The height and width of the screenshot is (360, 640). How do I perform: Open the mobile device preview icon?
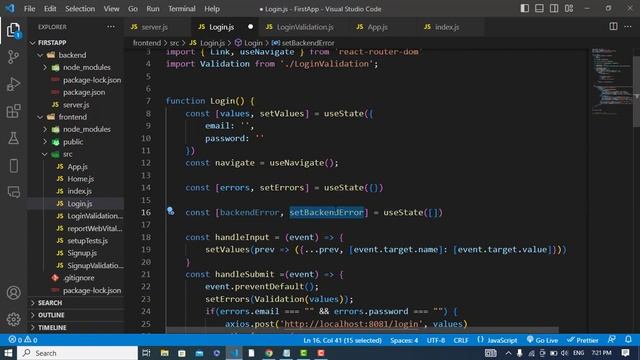[13, 166]
